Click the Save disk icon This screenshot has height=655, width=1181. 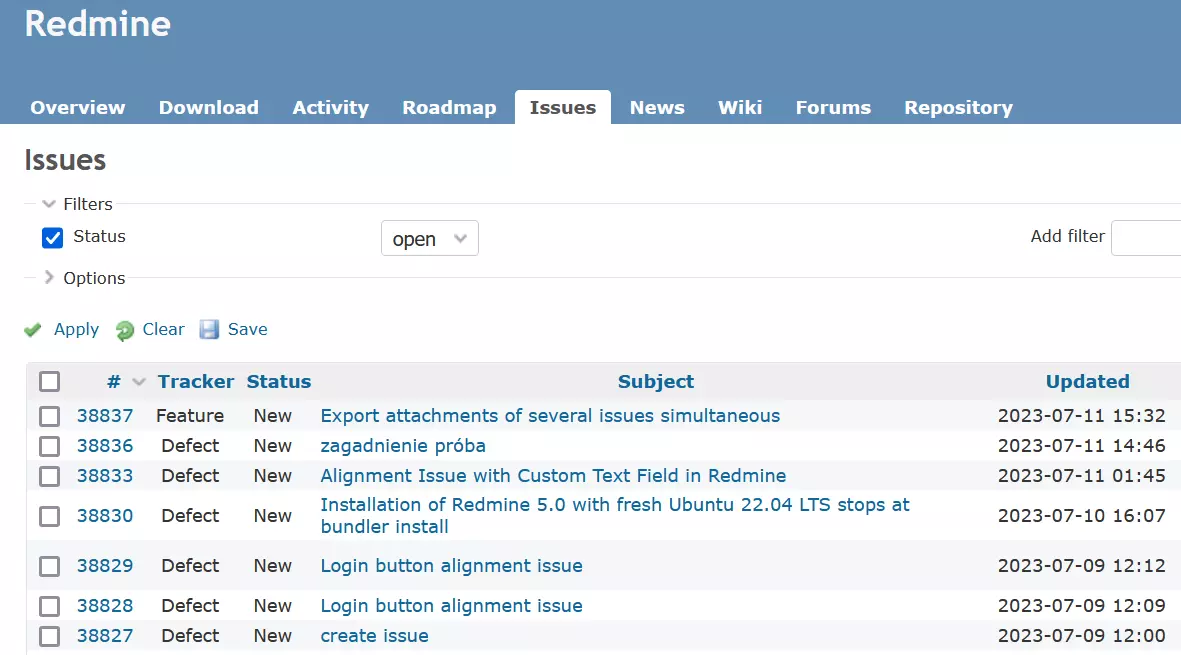pos(209,329)
